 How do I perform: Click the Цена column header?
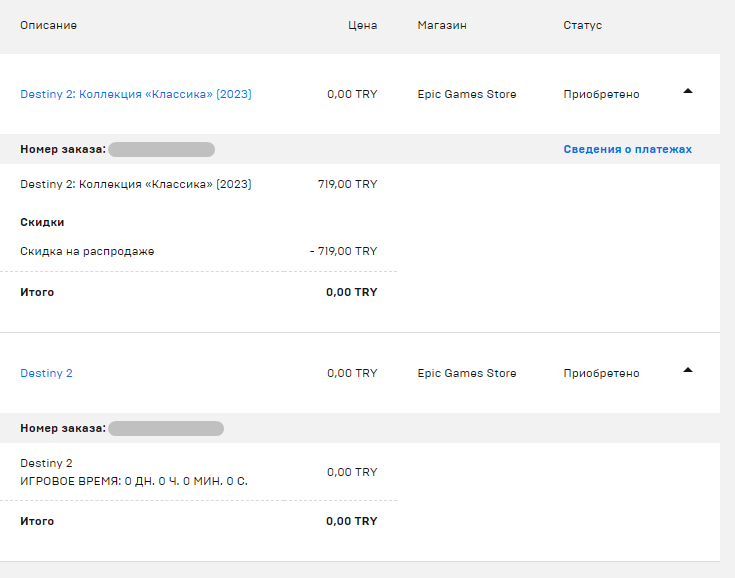[362, 25]
